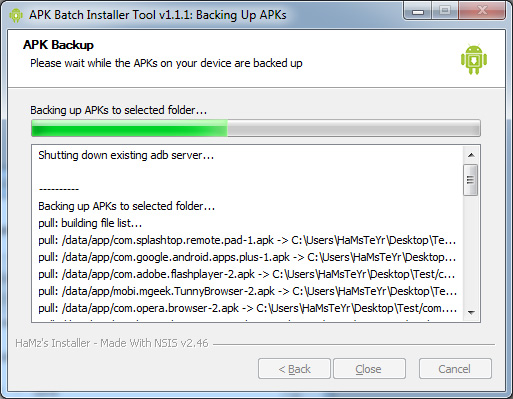Click the log scrollbar down arrow
513x399 pixels.
click(471, 312)
